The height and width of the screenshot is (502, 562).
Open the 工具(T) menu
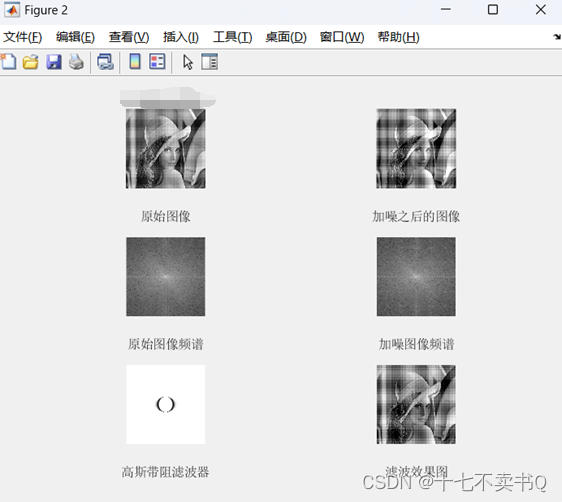click(x=232, y=37)
